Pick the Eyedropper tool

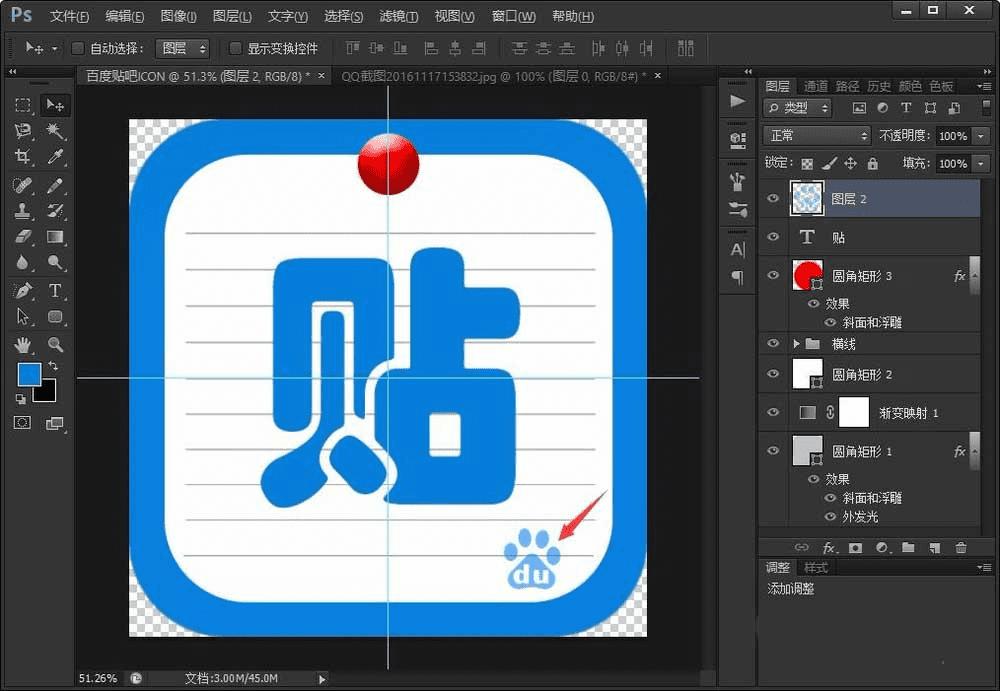click(x=56, y=157)
